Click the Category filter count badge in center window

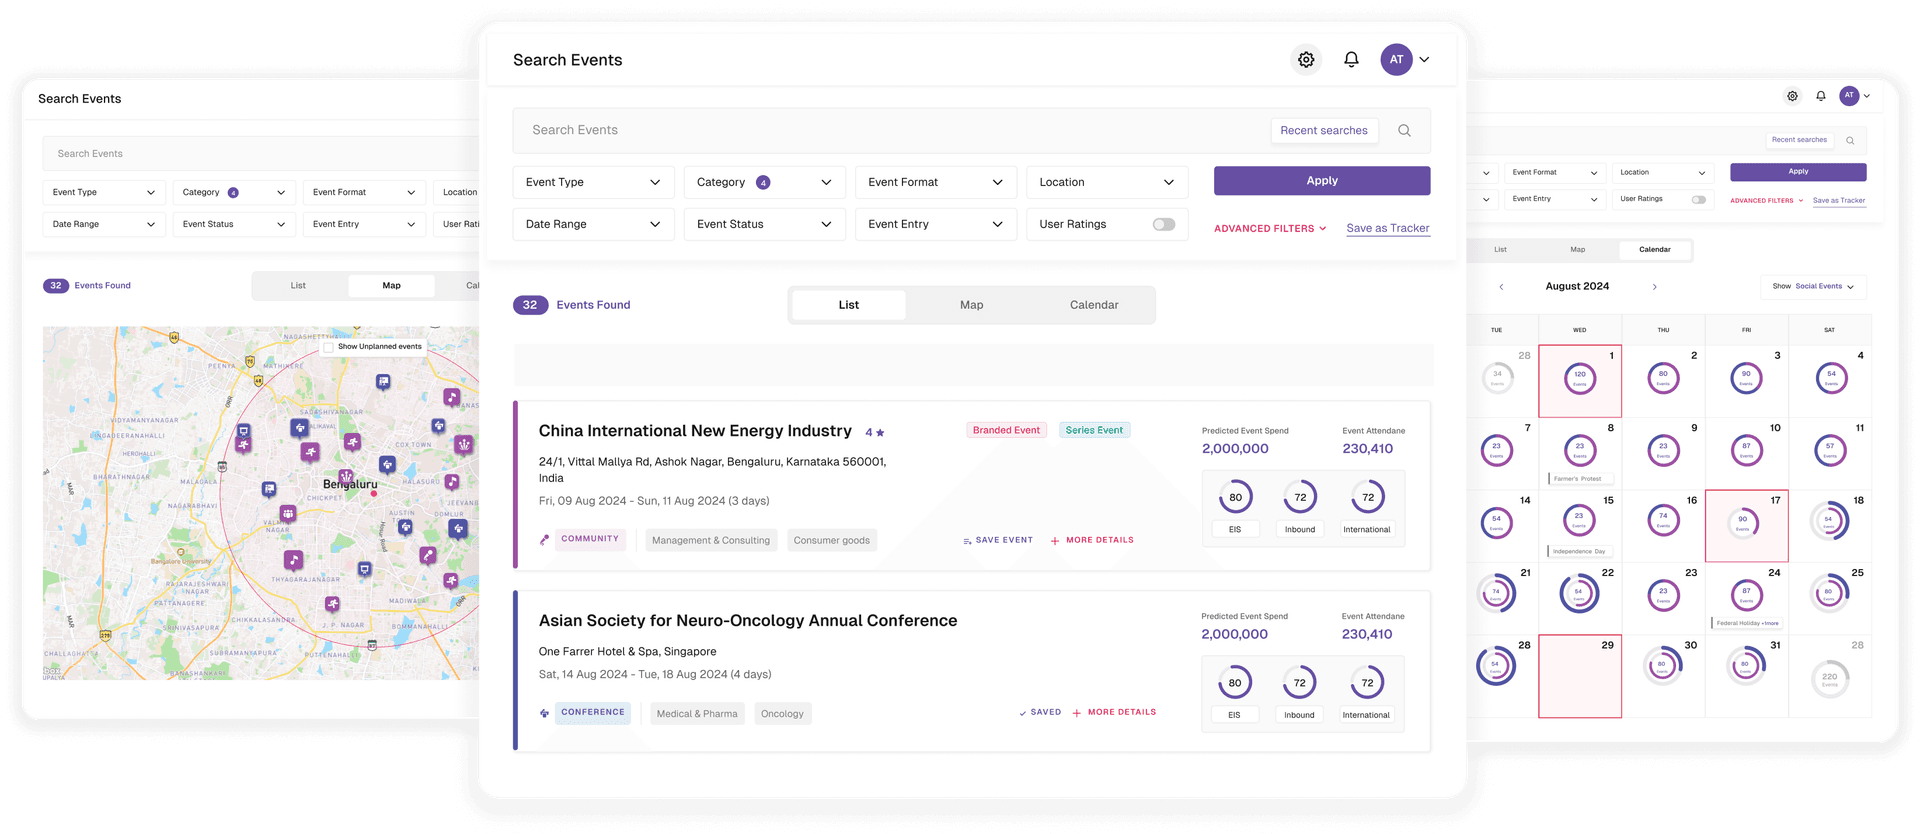coord(763,182)
